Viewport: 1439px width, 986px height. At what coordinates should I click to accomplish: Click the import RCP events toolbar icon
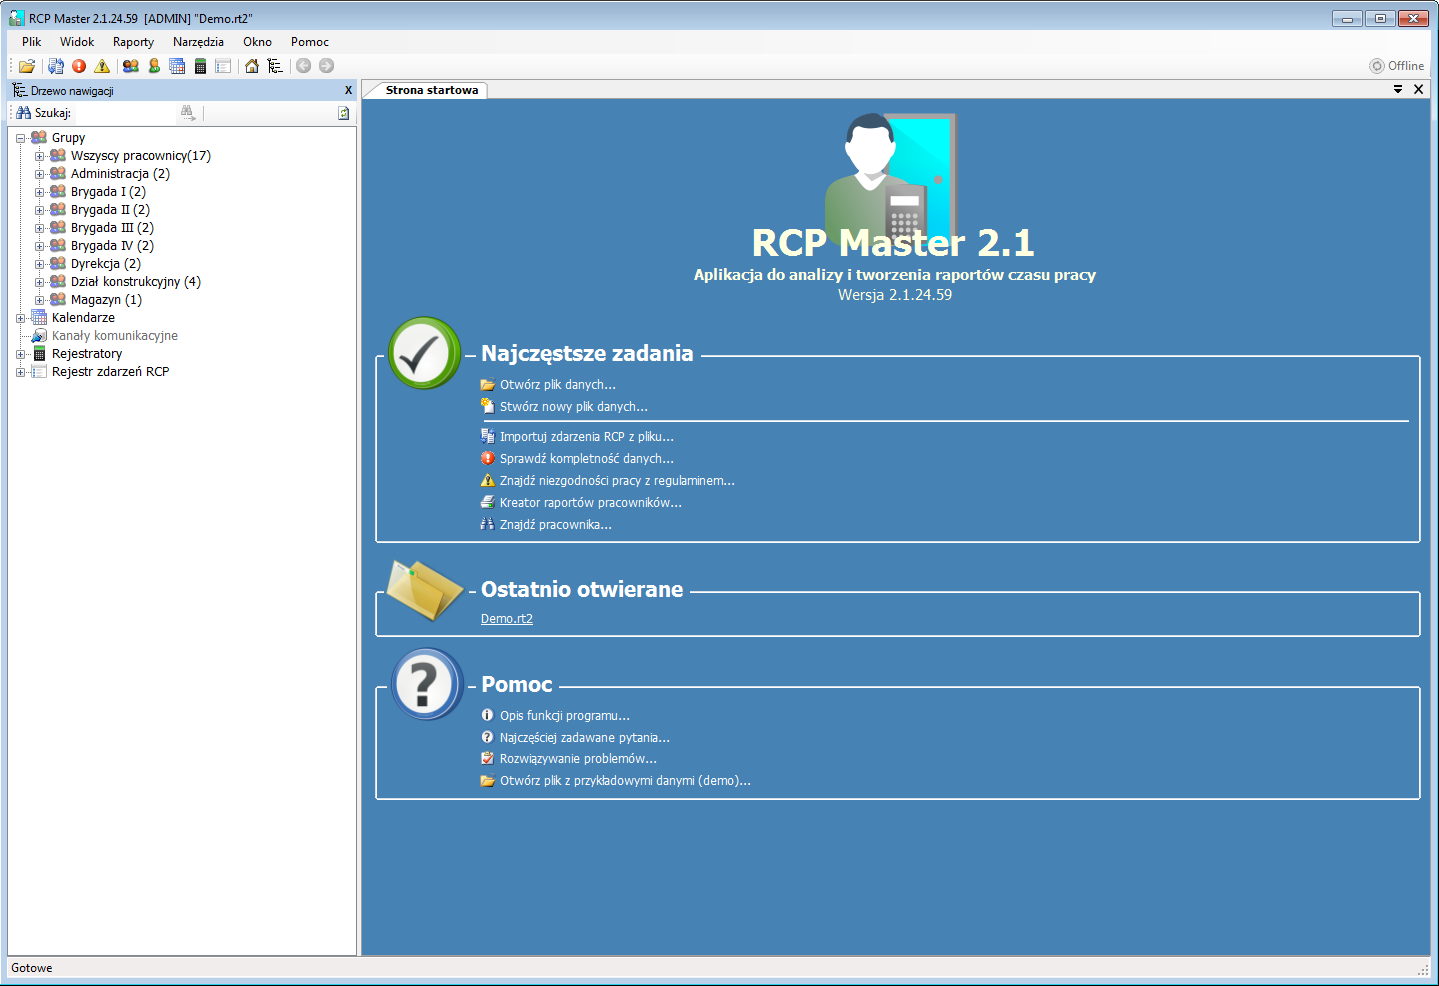(56, 66)
